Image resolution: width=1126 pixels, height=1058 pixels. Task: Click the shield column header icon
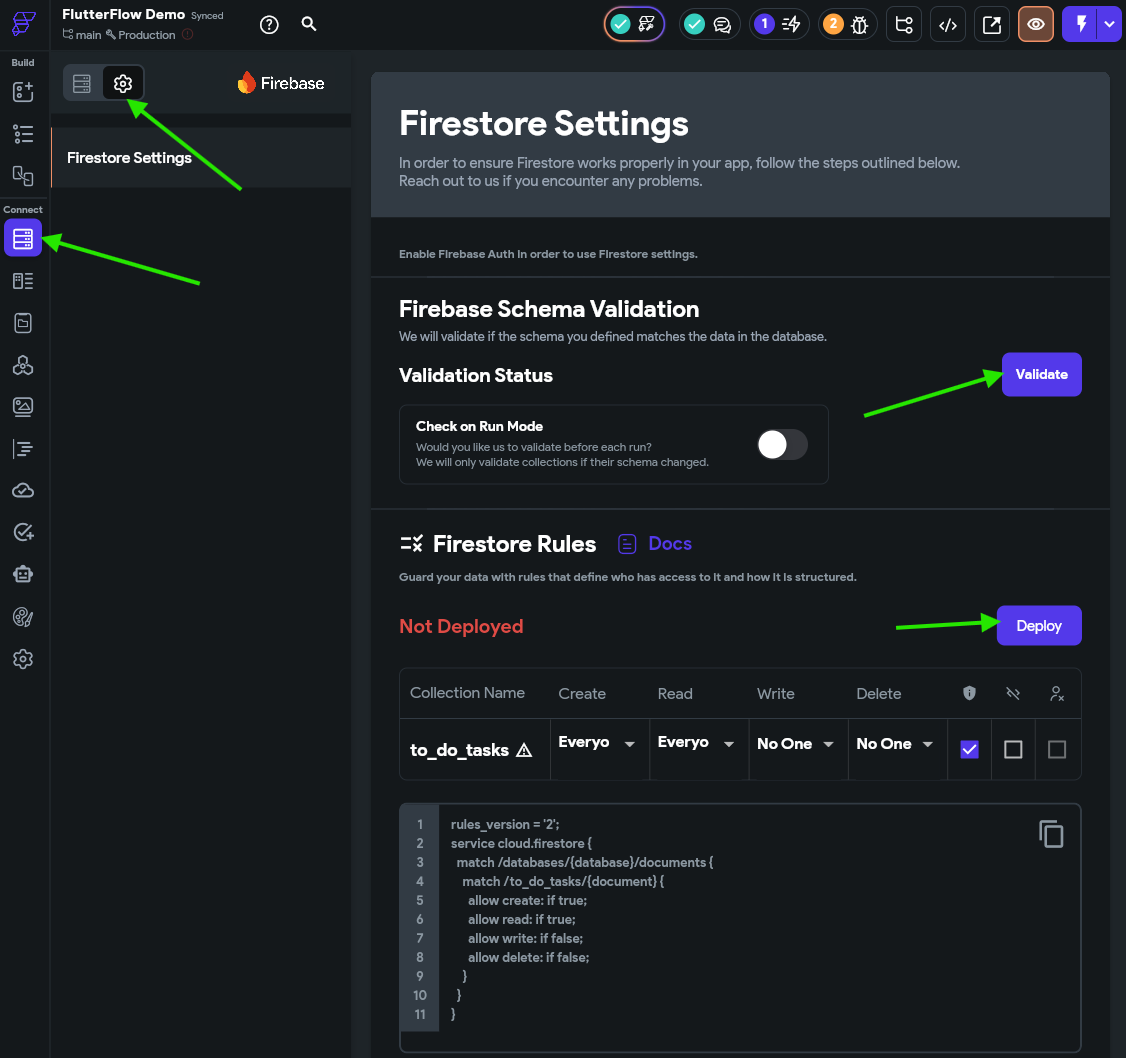click(x=969, y=693)
